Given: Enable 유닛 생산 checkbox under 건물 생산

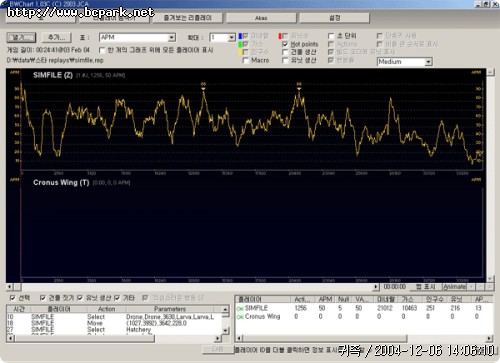Looking at the screenshot, I should pos(285,60).
